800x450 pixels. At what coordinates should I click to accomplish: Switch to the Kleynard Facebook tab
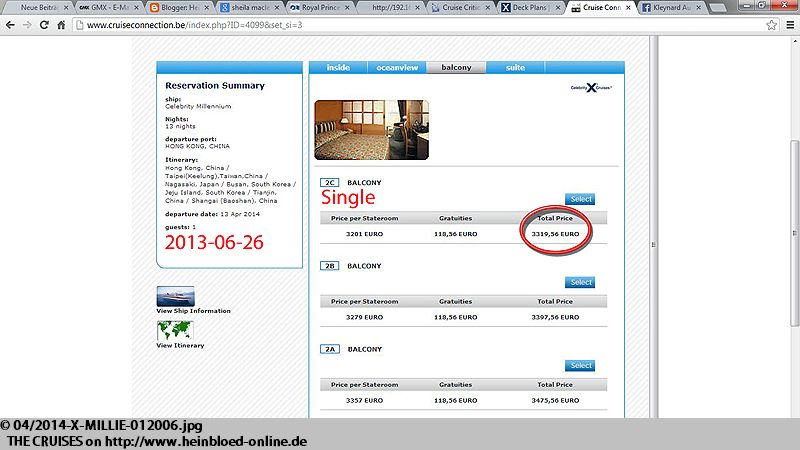coord(671,8)
